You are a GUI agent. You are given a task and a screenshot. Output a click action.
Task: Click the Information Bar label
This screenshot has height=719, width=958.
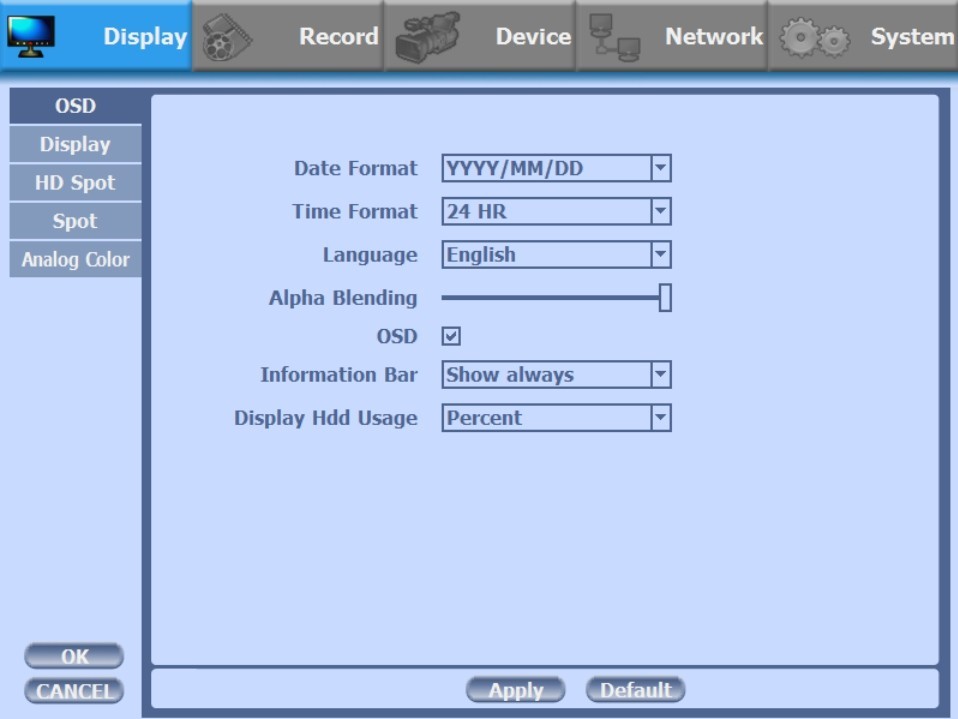point(339,374)
